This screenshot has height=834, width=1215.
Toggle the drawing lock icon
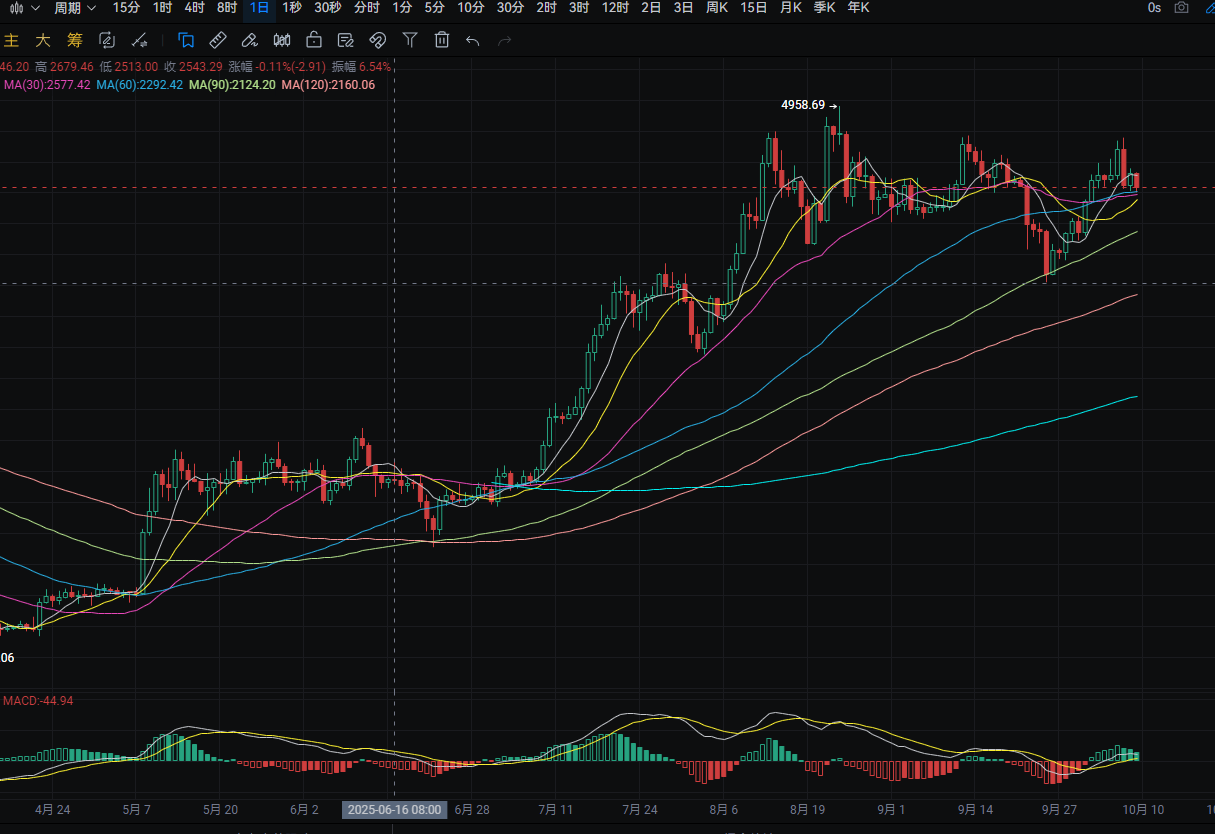click(314, 40)
